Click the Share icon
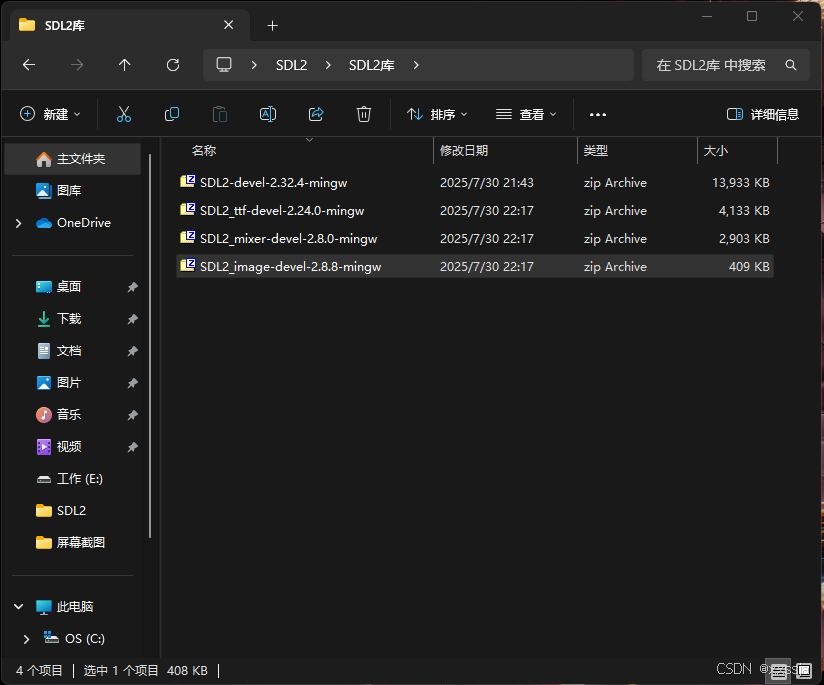 (x=315, y=113)
